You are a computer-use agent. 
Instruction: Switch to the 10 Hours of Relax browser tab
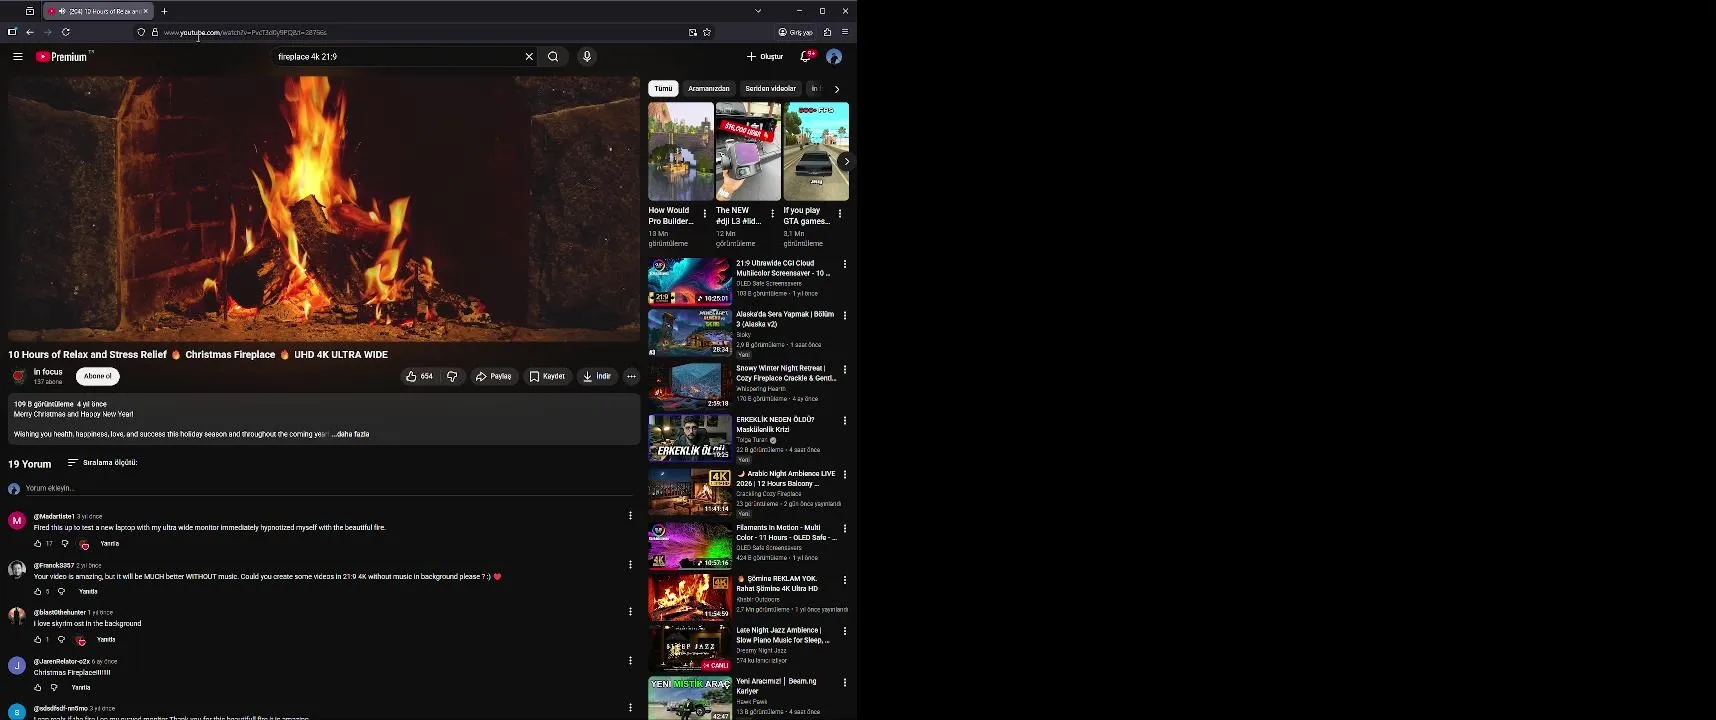[98, 11]
